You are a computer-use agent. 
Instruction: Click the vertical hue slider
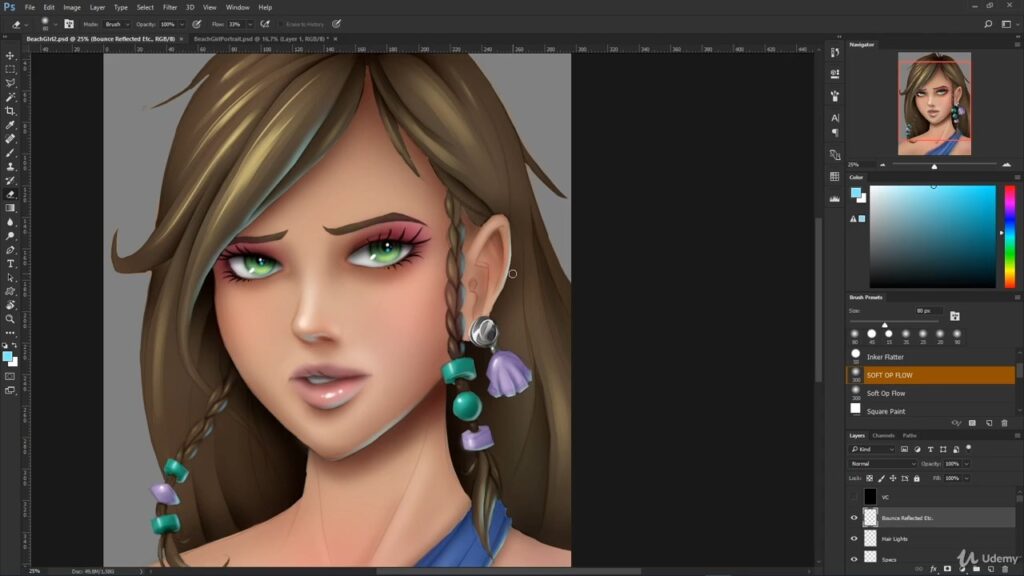coord(1010,236)
